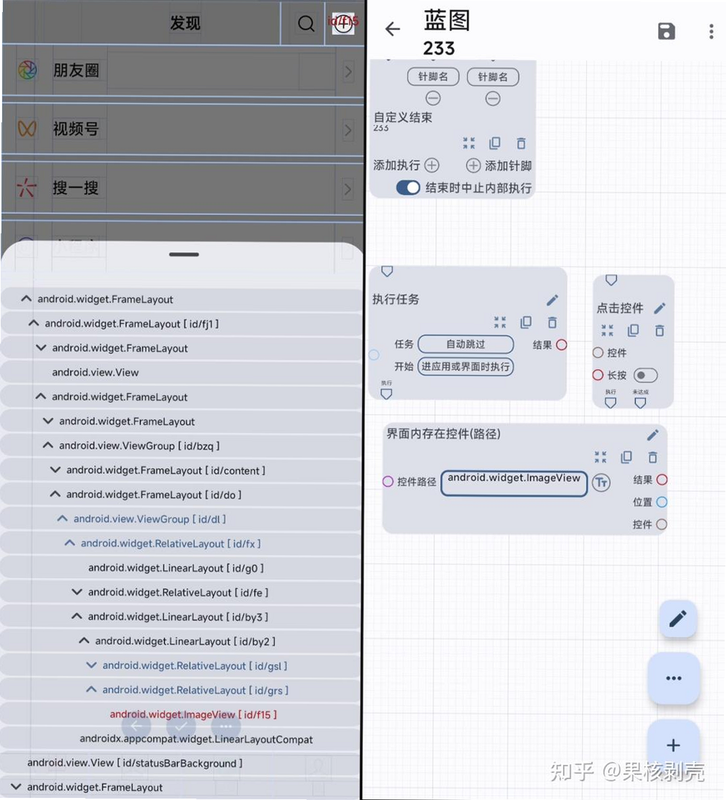Click the 进应用或界面时执行 start field
726x800 pixels.
click(x=465, y=366)
